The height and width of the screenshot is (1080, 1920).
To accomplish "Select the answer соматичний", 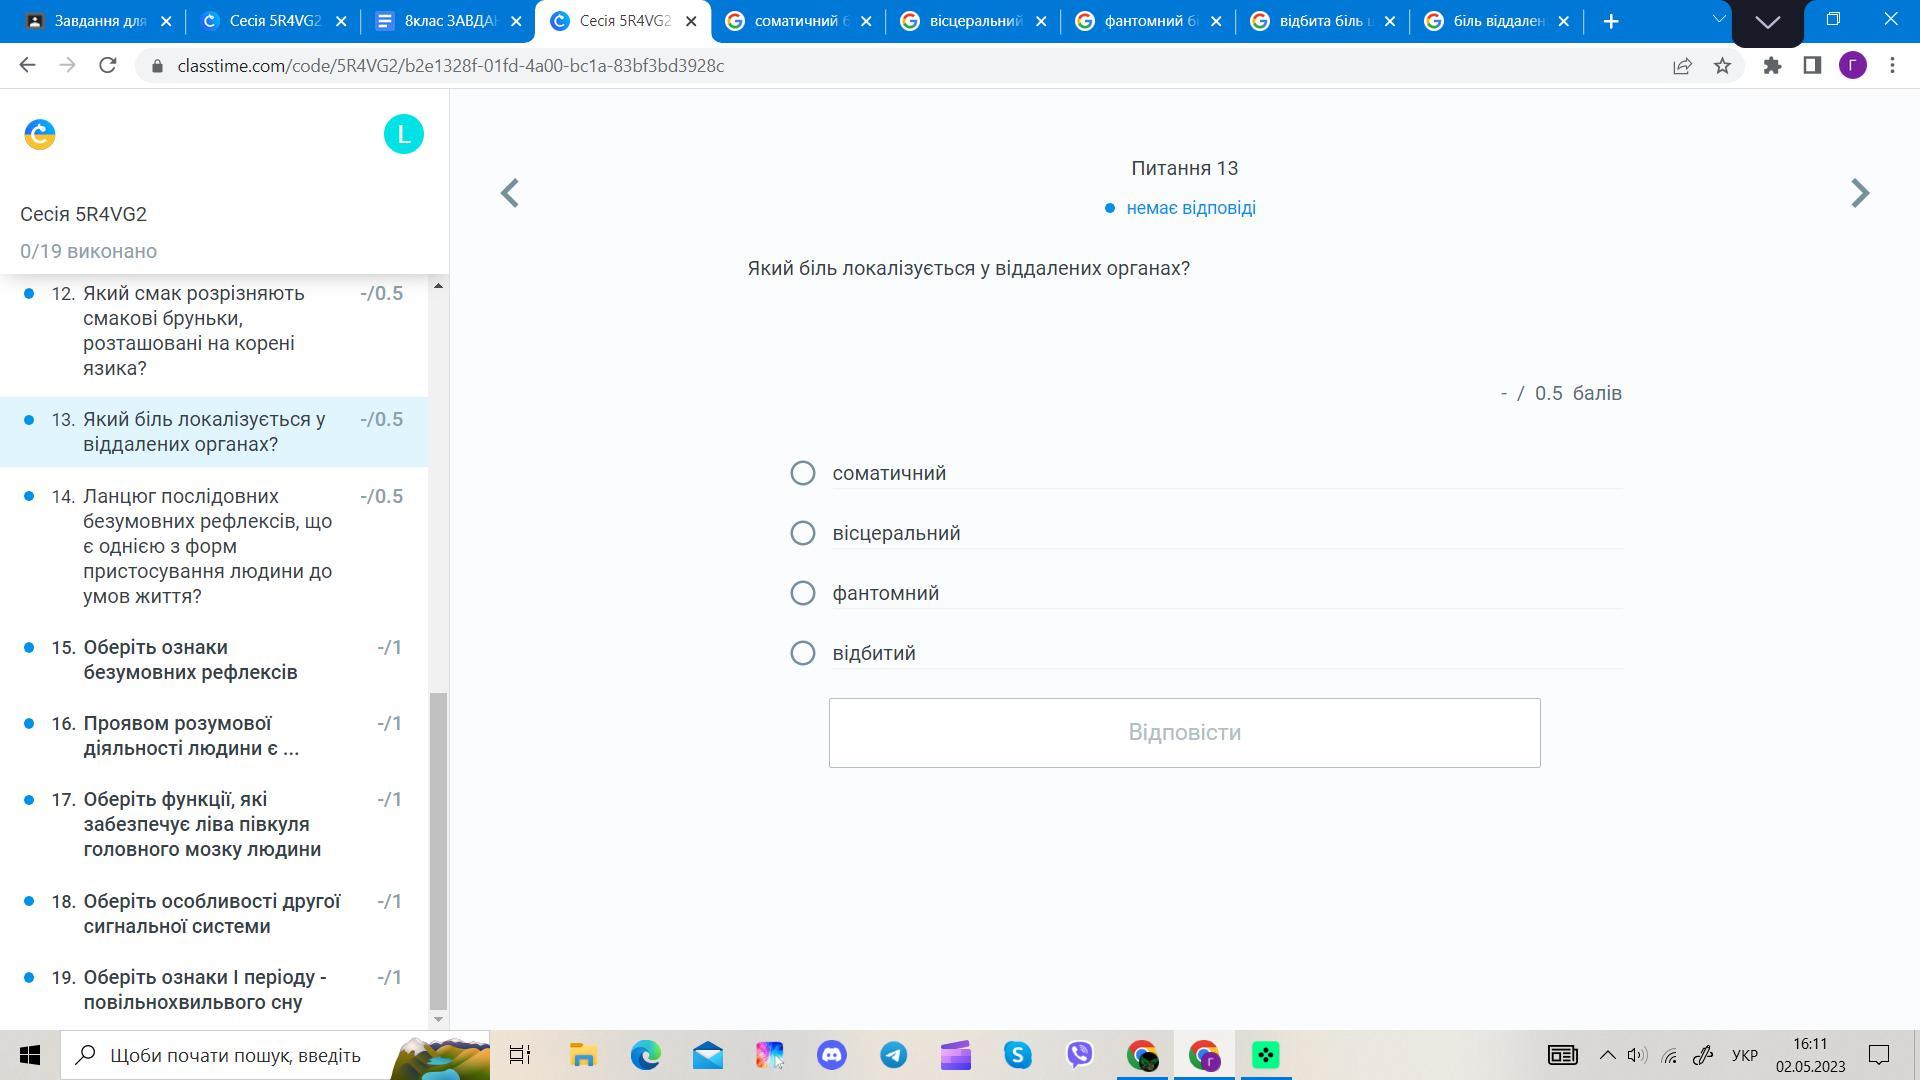I will (802, 473).
